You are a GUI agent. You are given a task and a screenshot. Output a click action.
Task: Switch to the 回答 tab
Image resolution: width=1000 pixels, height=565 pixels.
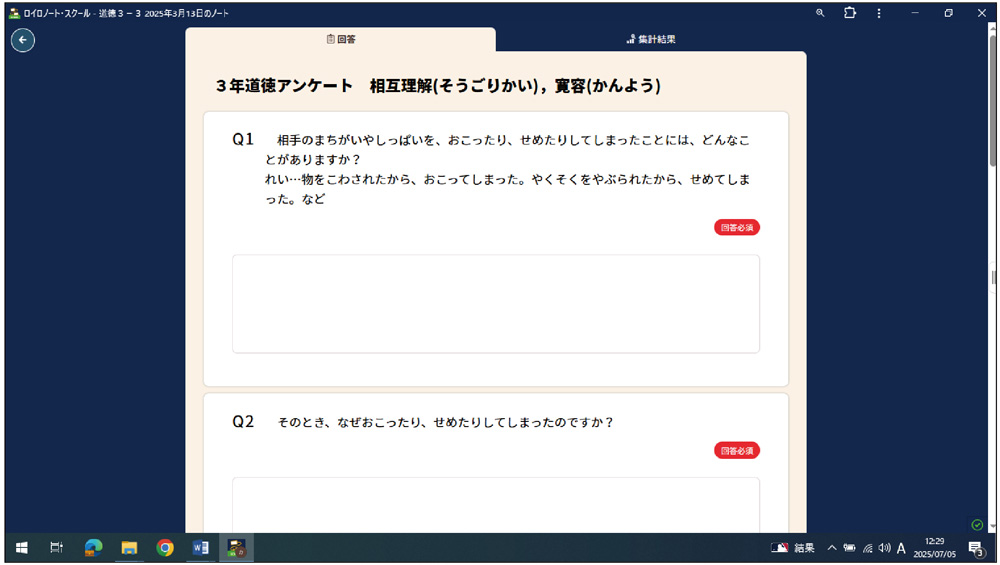(x=341, y=40)
